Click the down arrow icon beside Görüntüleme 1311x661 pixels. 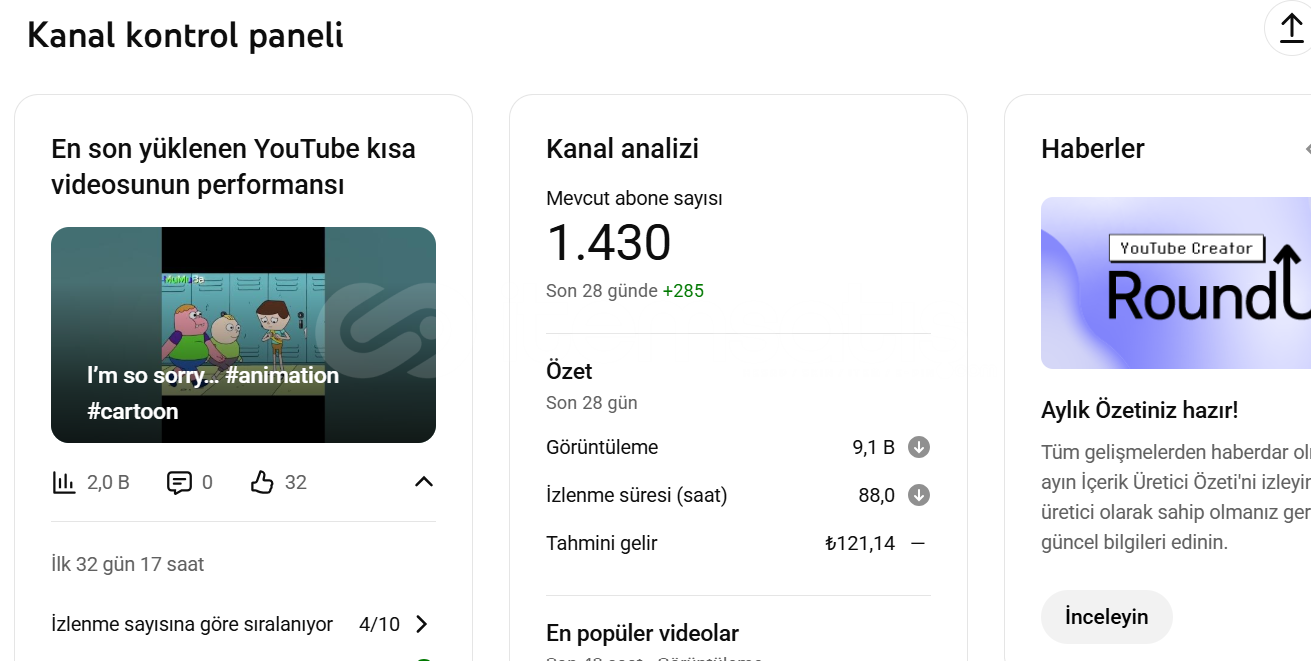point(919,447)
